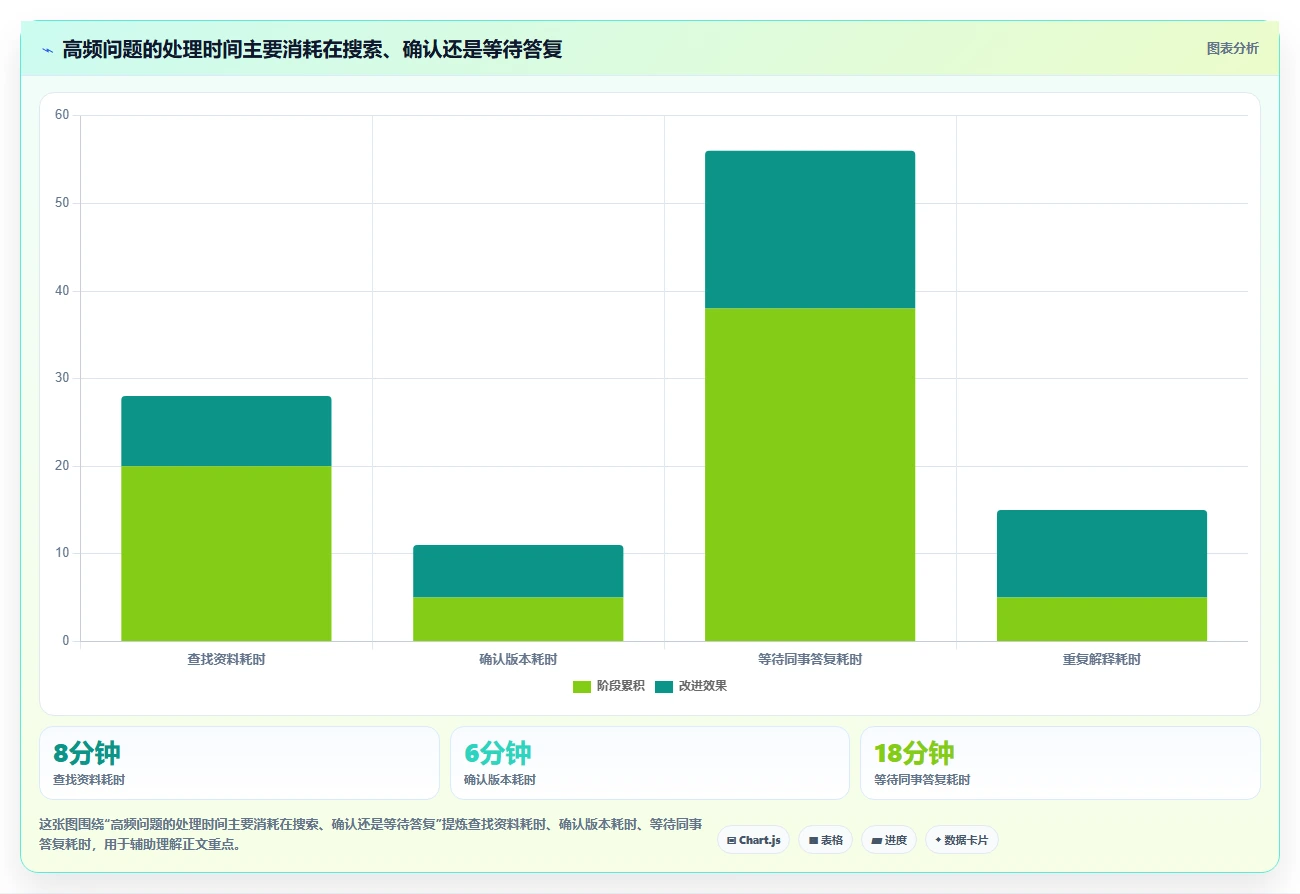
Task: Click the y-axis value 30
Action: [x=62, y=378]
